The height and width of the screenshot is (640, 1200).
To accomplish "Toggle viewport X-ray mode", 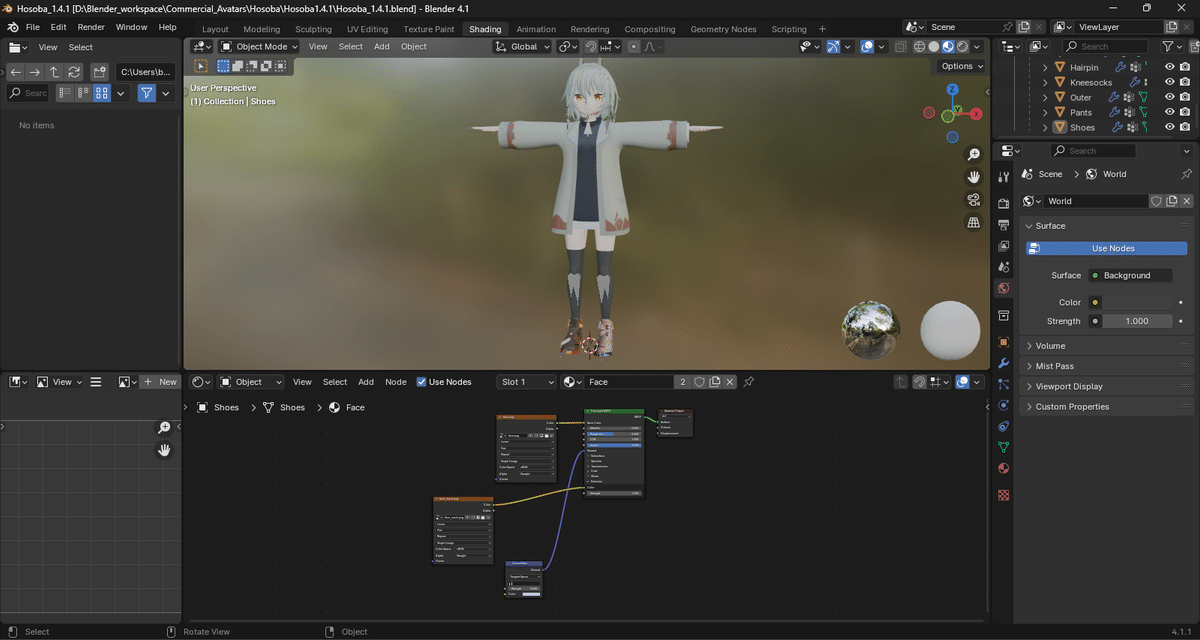I will 901,46.
